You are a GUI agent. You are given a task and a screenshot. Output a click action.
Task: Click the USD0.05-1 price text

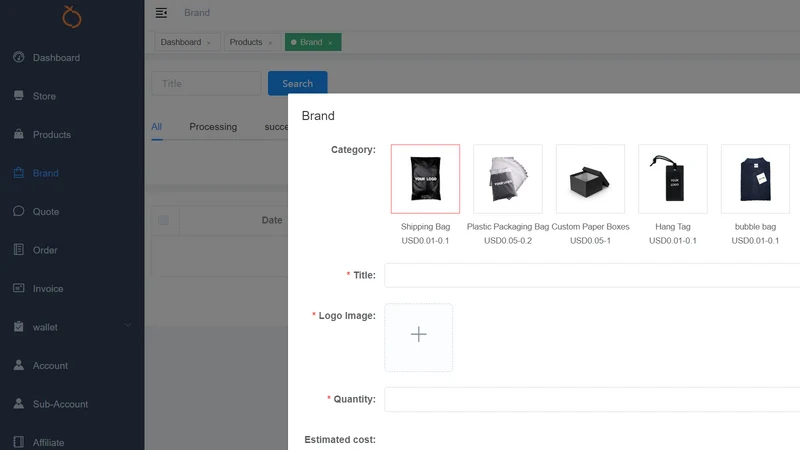(x=590, y=241)
